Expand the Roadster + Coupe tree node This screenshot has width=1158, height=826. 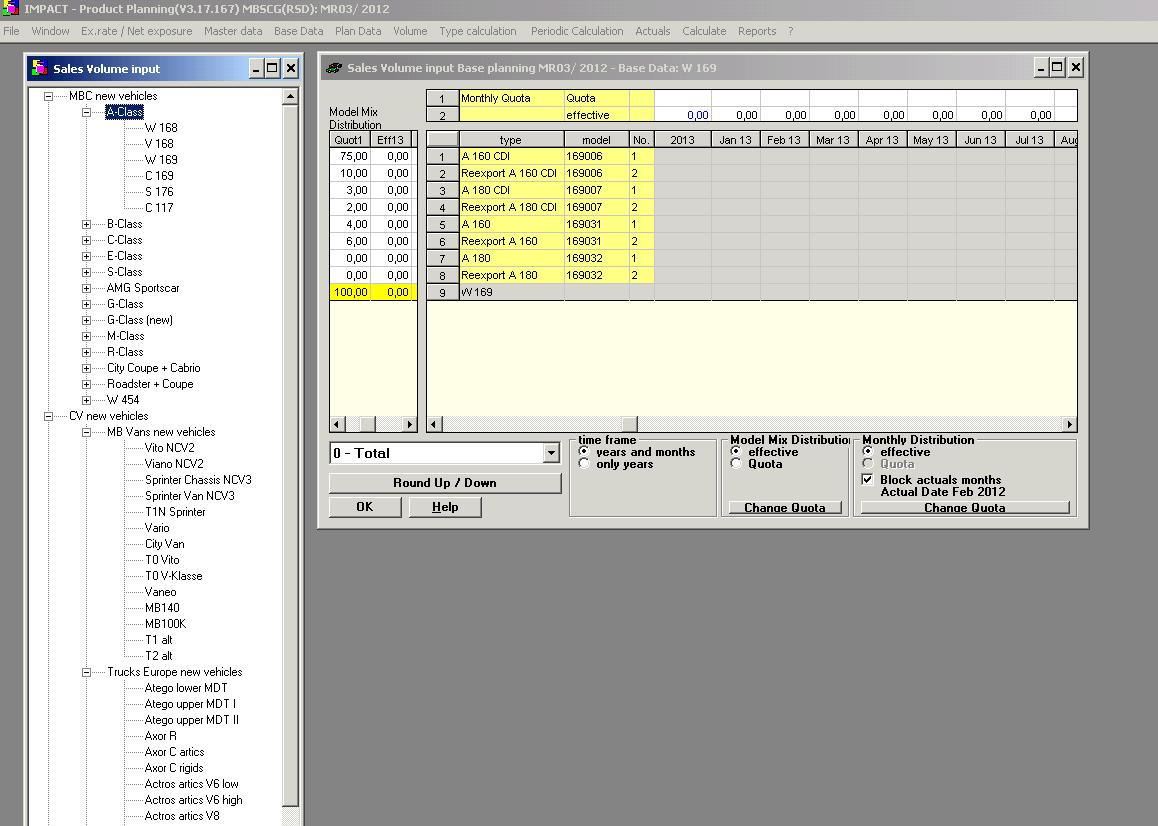click(86, 384)
